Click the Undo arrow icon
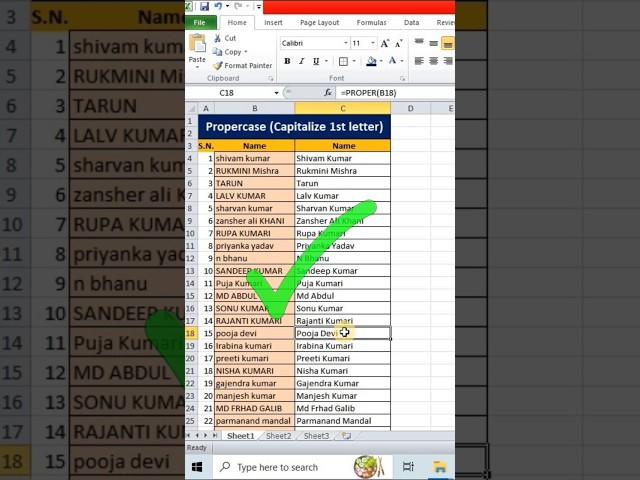 point(218,6)
